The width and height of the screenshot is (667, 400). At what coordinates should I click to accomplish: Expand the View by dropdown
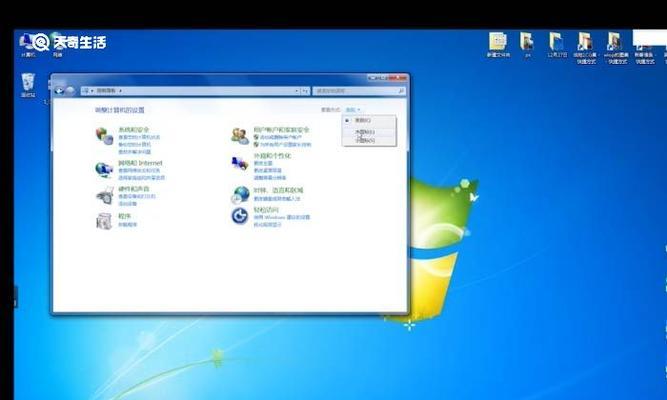pyautogui.click(x=352, y=108)
